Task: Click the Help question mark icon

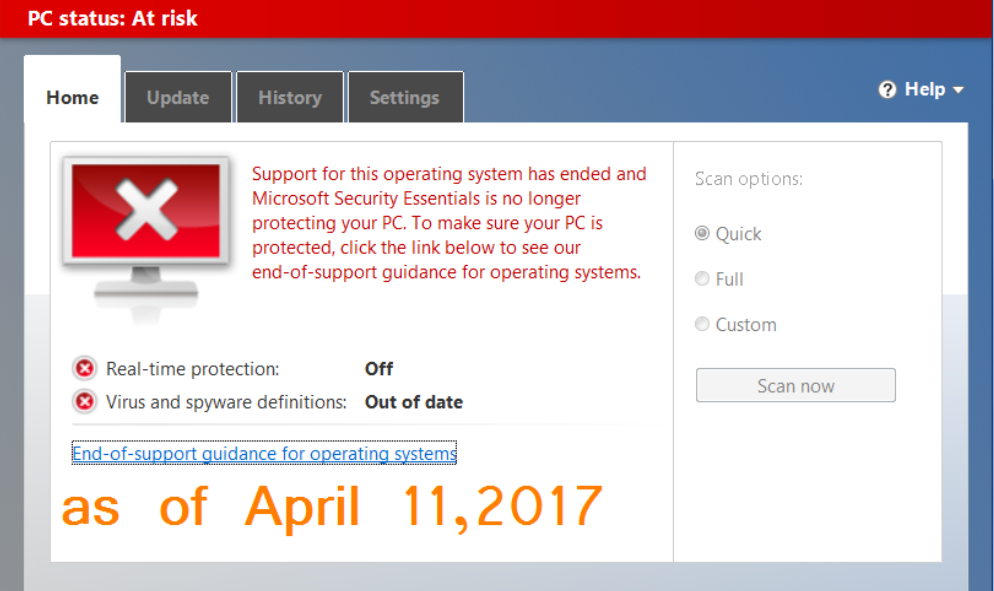Action: (x=887, y=90)
